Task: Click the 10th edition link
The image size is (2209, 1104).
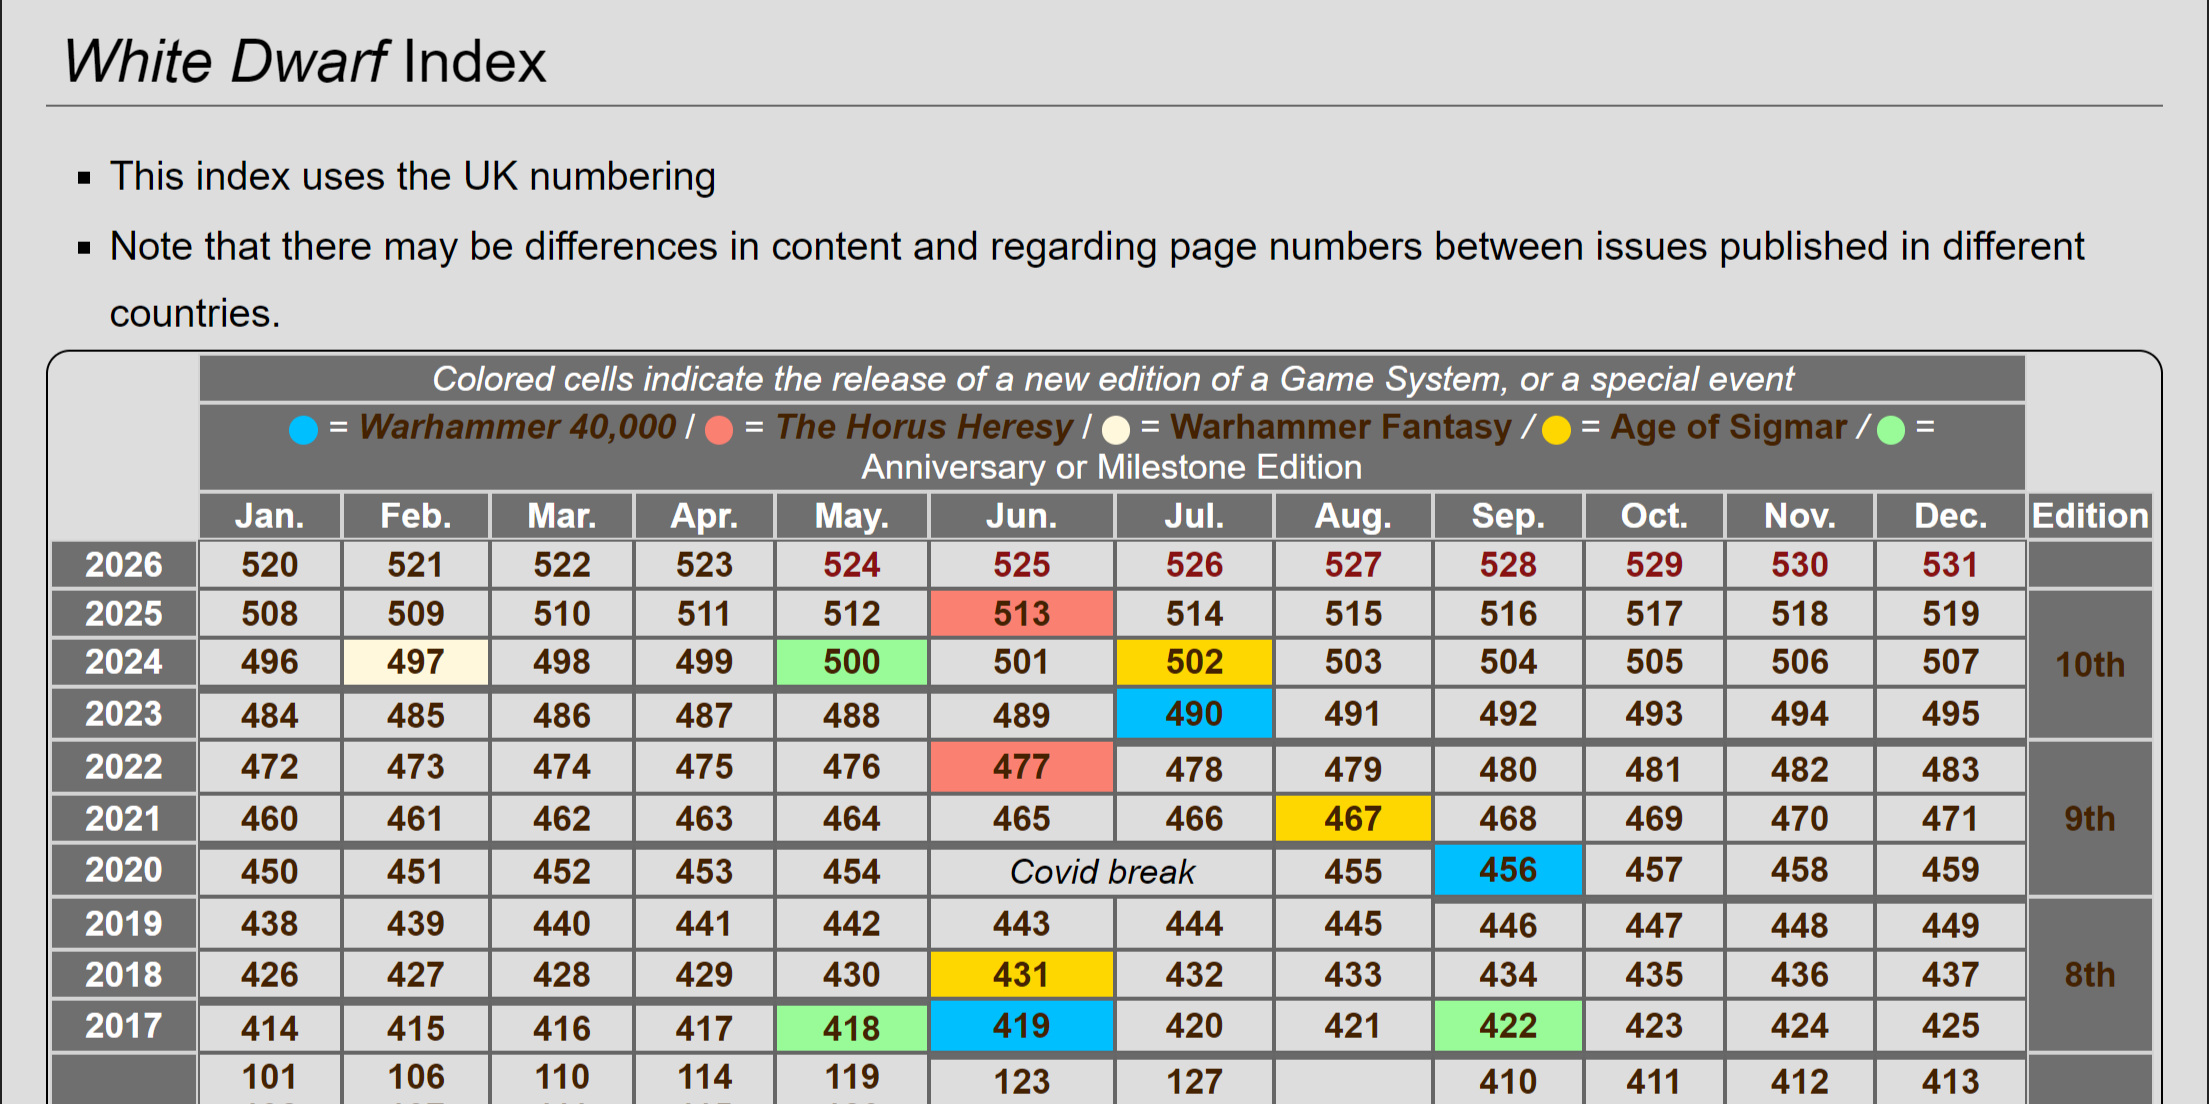Action: (x=2089, y=665)
